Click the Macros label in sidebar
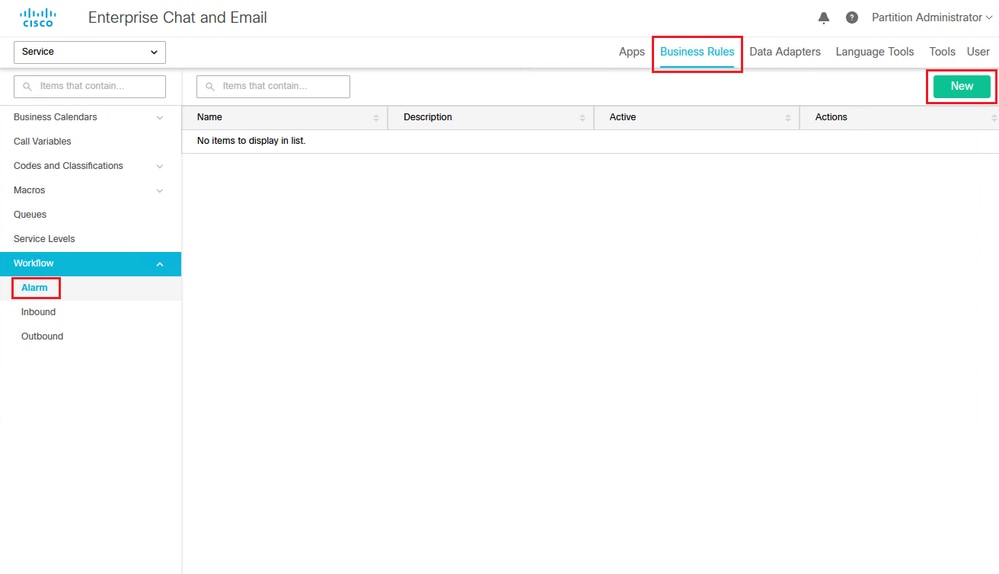Viewport: 999px width, 574px height. point(29,190)
